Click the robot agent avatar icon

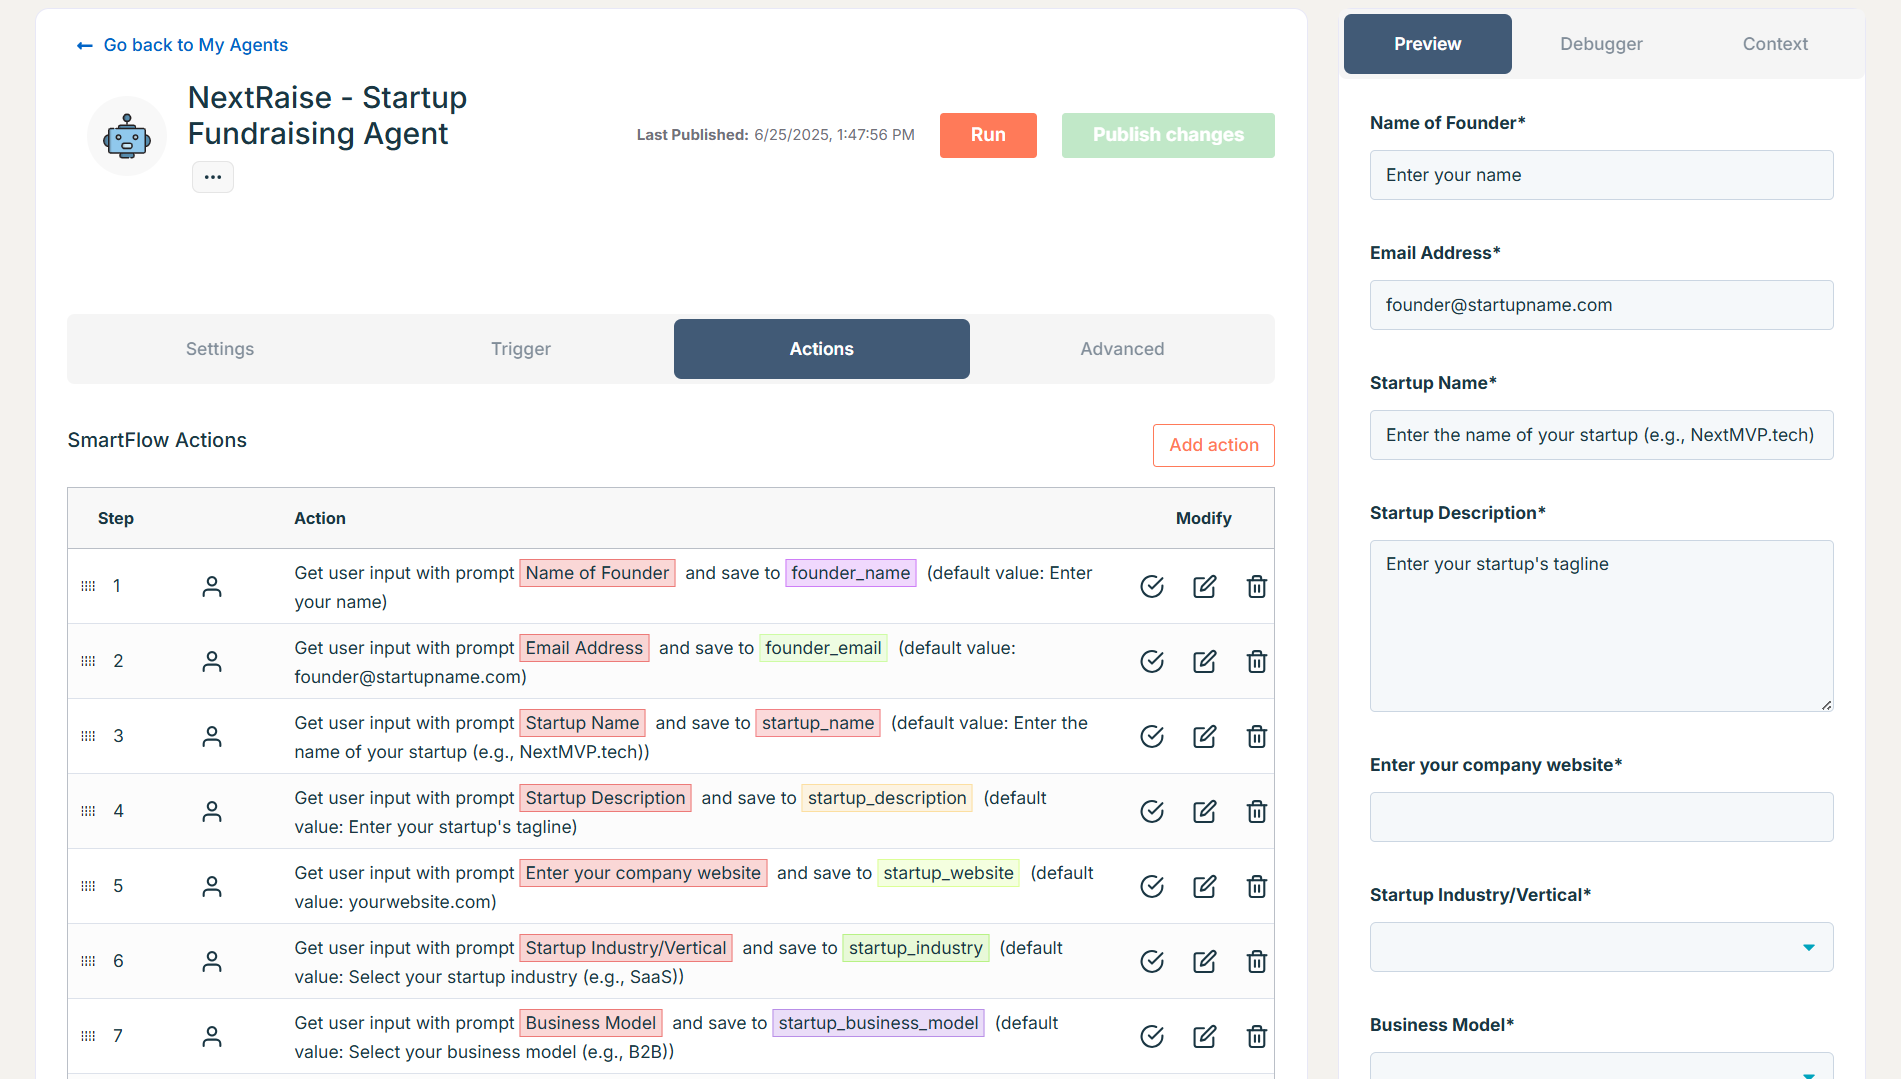[x=127, y=136]
